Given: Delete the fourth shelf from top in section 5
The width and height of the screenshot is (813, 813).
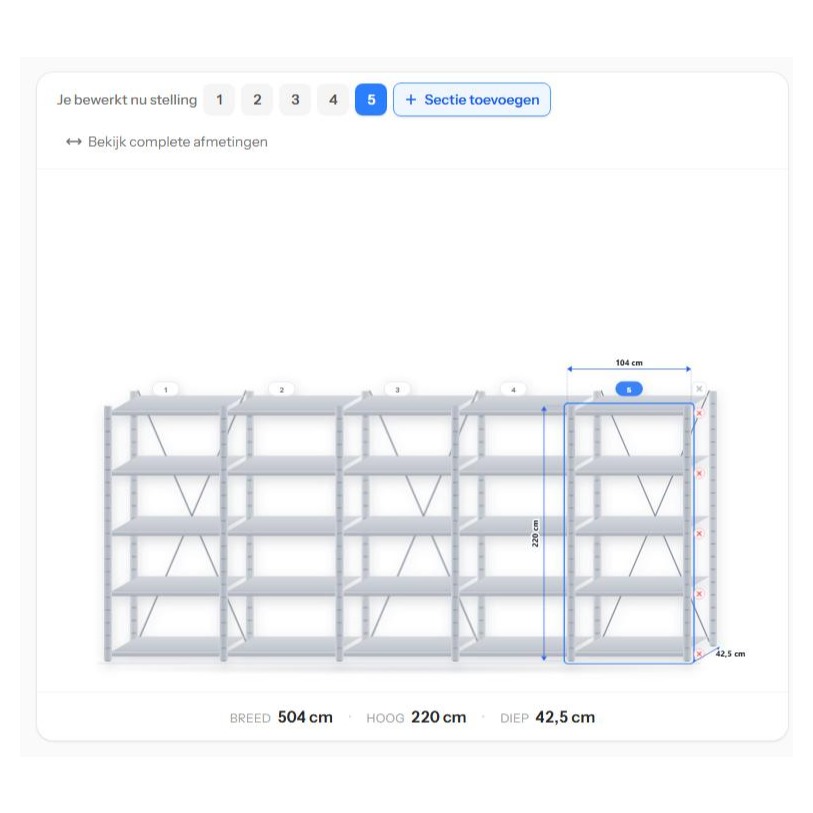Looking at the screenshot, I should [699, 594].
